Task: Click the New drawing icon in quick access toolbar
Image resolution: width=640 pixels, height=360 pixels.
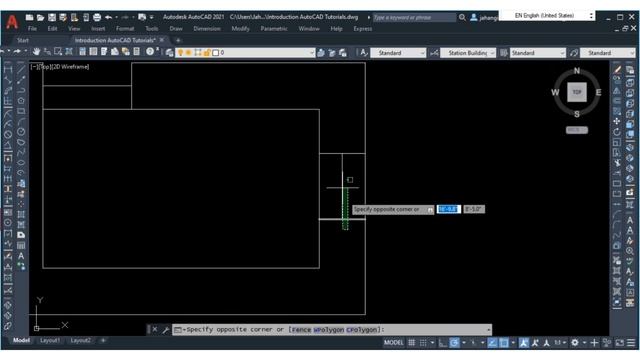Action: click(x=29, y=17)
